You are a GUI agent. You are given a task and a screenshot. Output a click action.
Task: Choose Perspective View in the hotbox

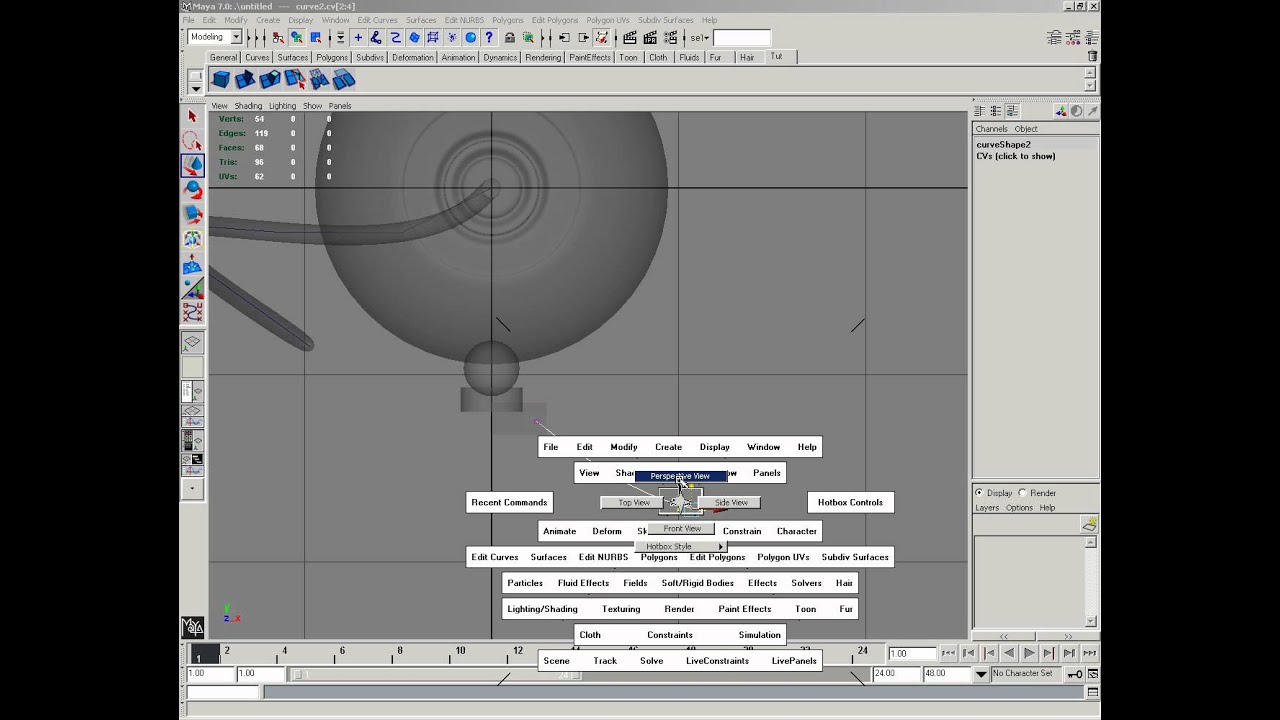click(680, 476)
